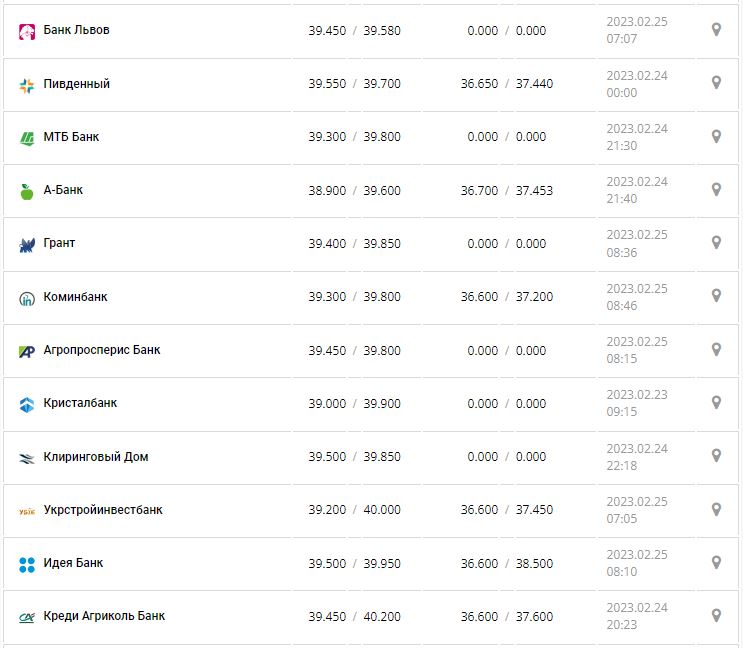Click the Коминбанк bank name
The height and width of the screenshot is (648, 743).
[76, 297]
